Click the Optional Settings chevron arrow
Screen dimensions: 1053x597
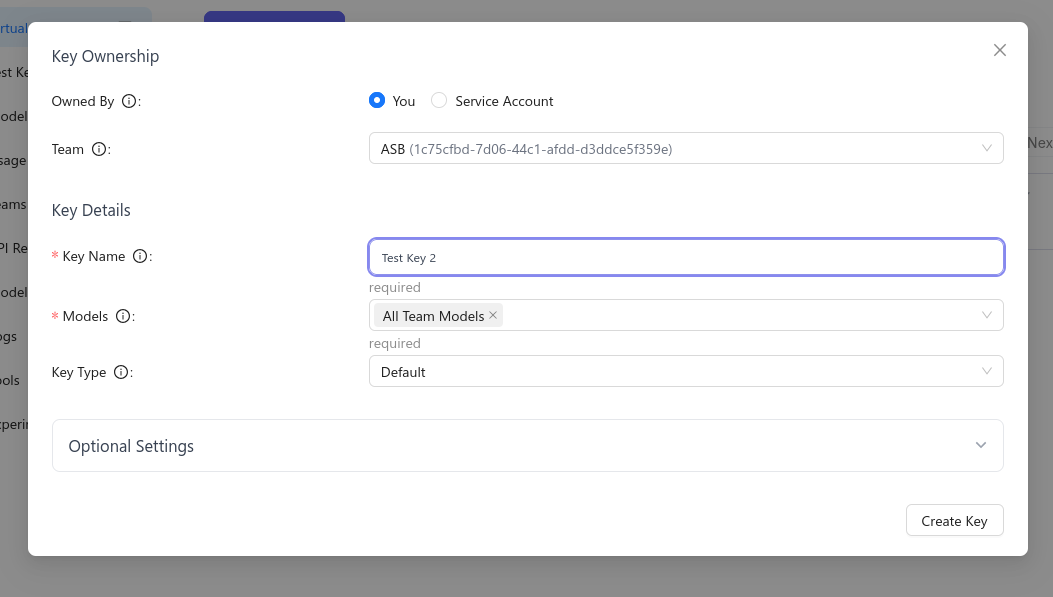pyautogui.click(x=980, y=445)
